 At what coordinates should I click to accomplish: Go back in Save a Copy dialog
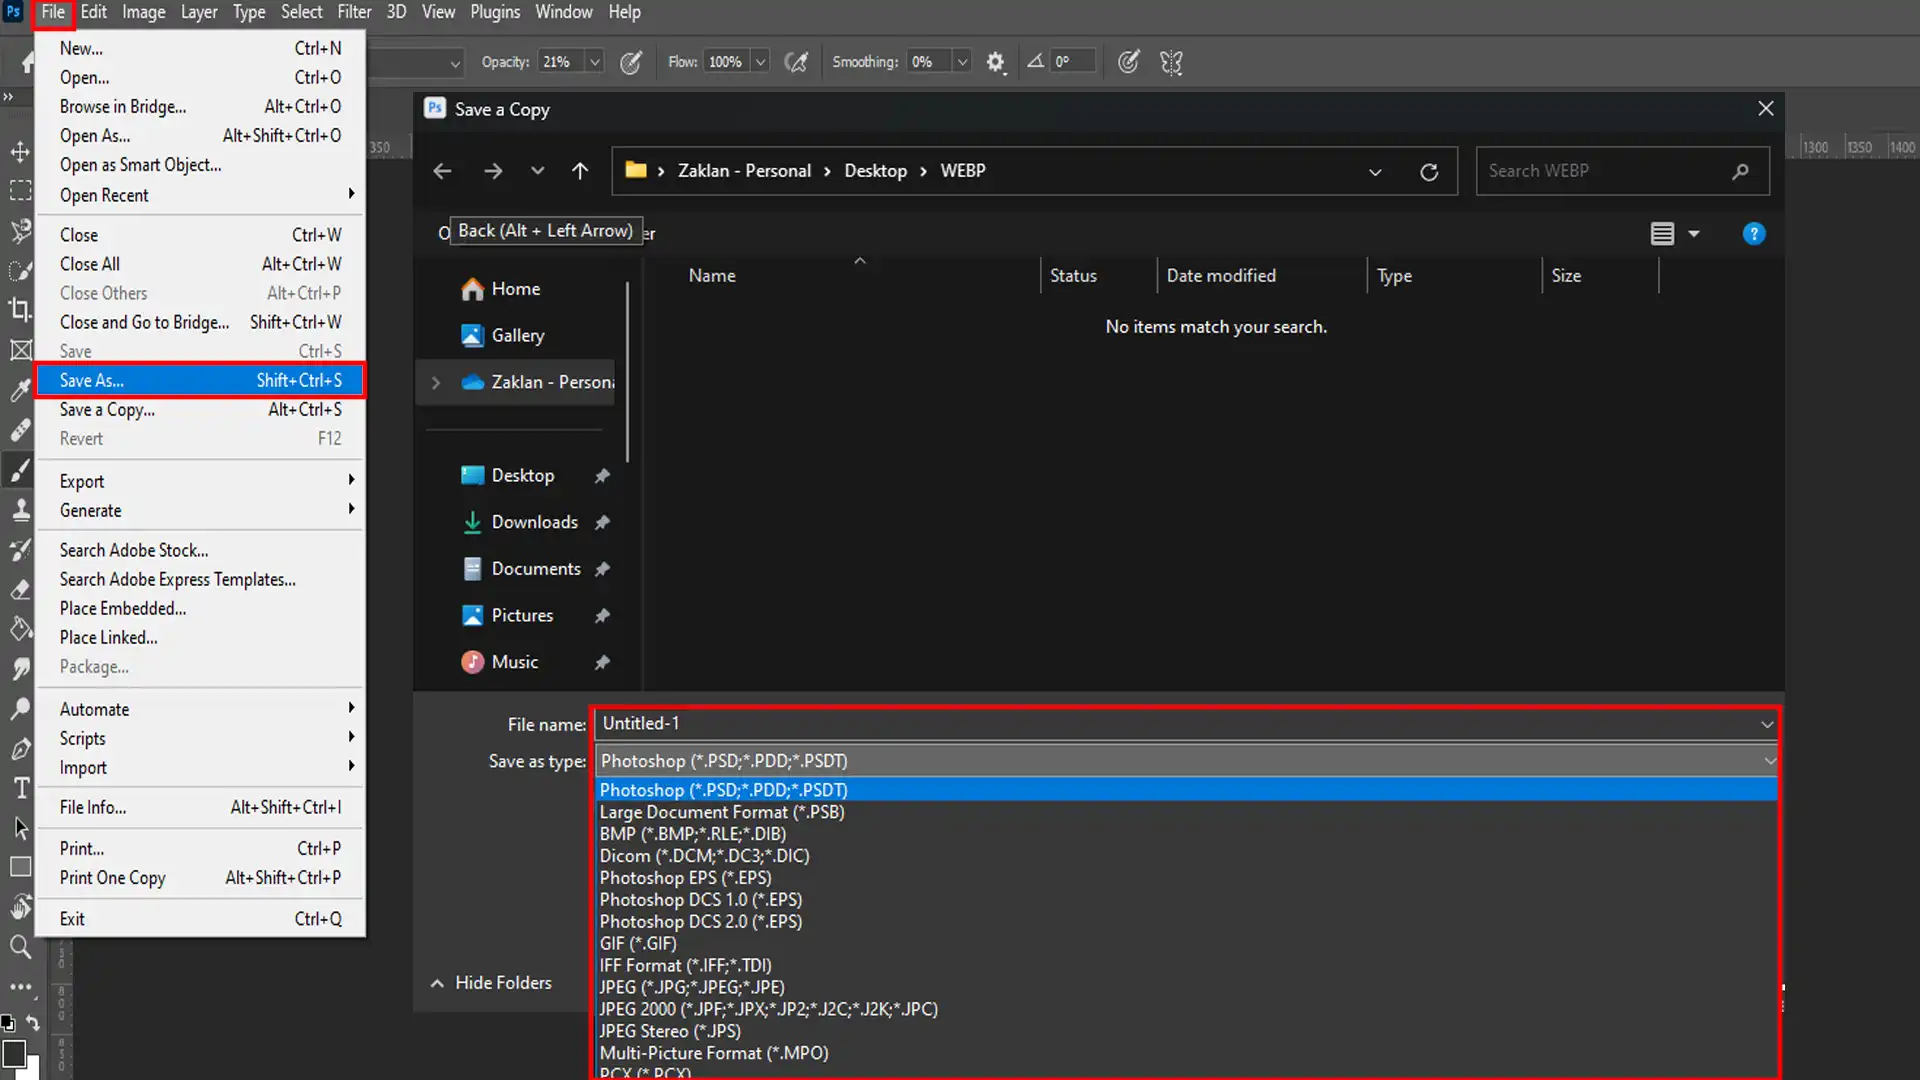pyautogui.click(x=442, y=171)
